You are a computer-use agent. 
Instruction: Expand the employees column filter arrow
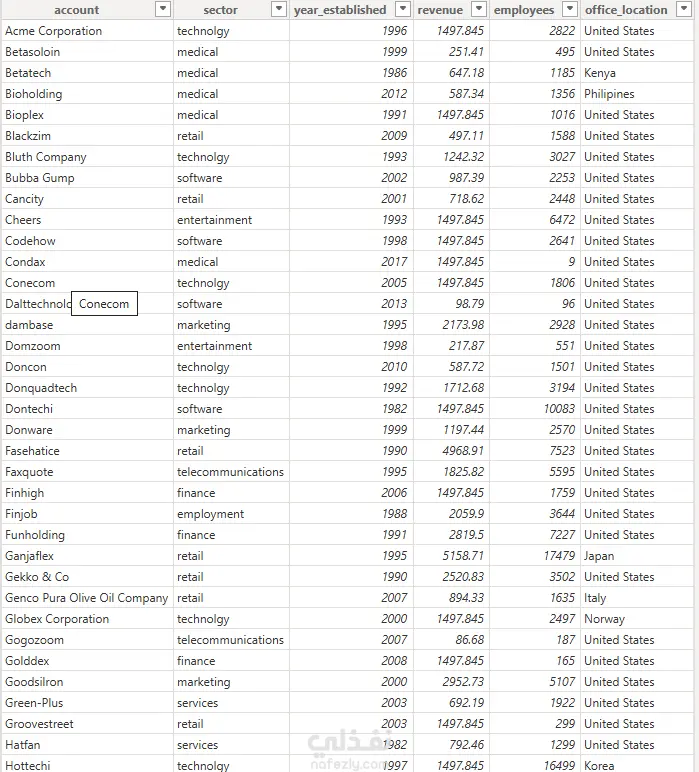tap(570, 9)
